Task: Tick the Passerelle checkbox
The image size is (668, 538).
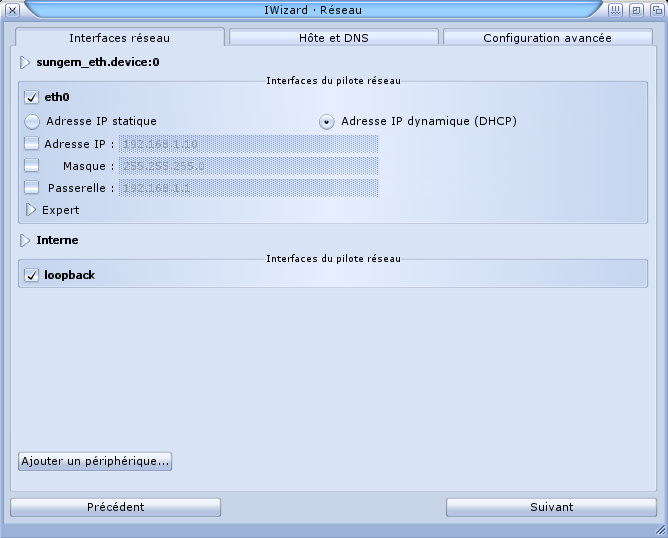Action: click(x=32, y=187)
